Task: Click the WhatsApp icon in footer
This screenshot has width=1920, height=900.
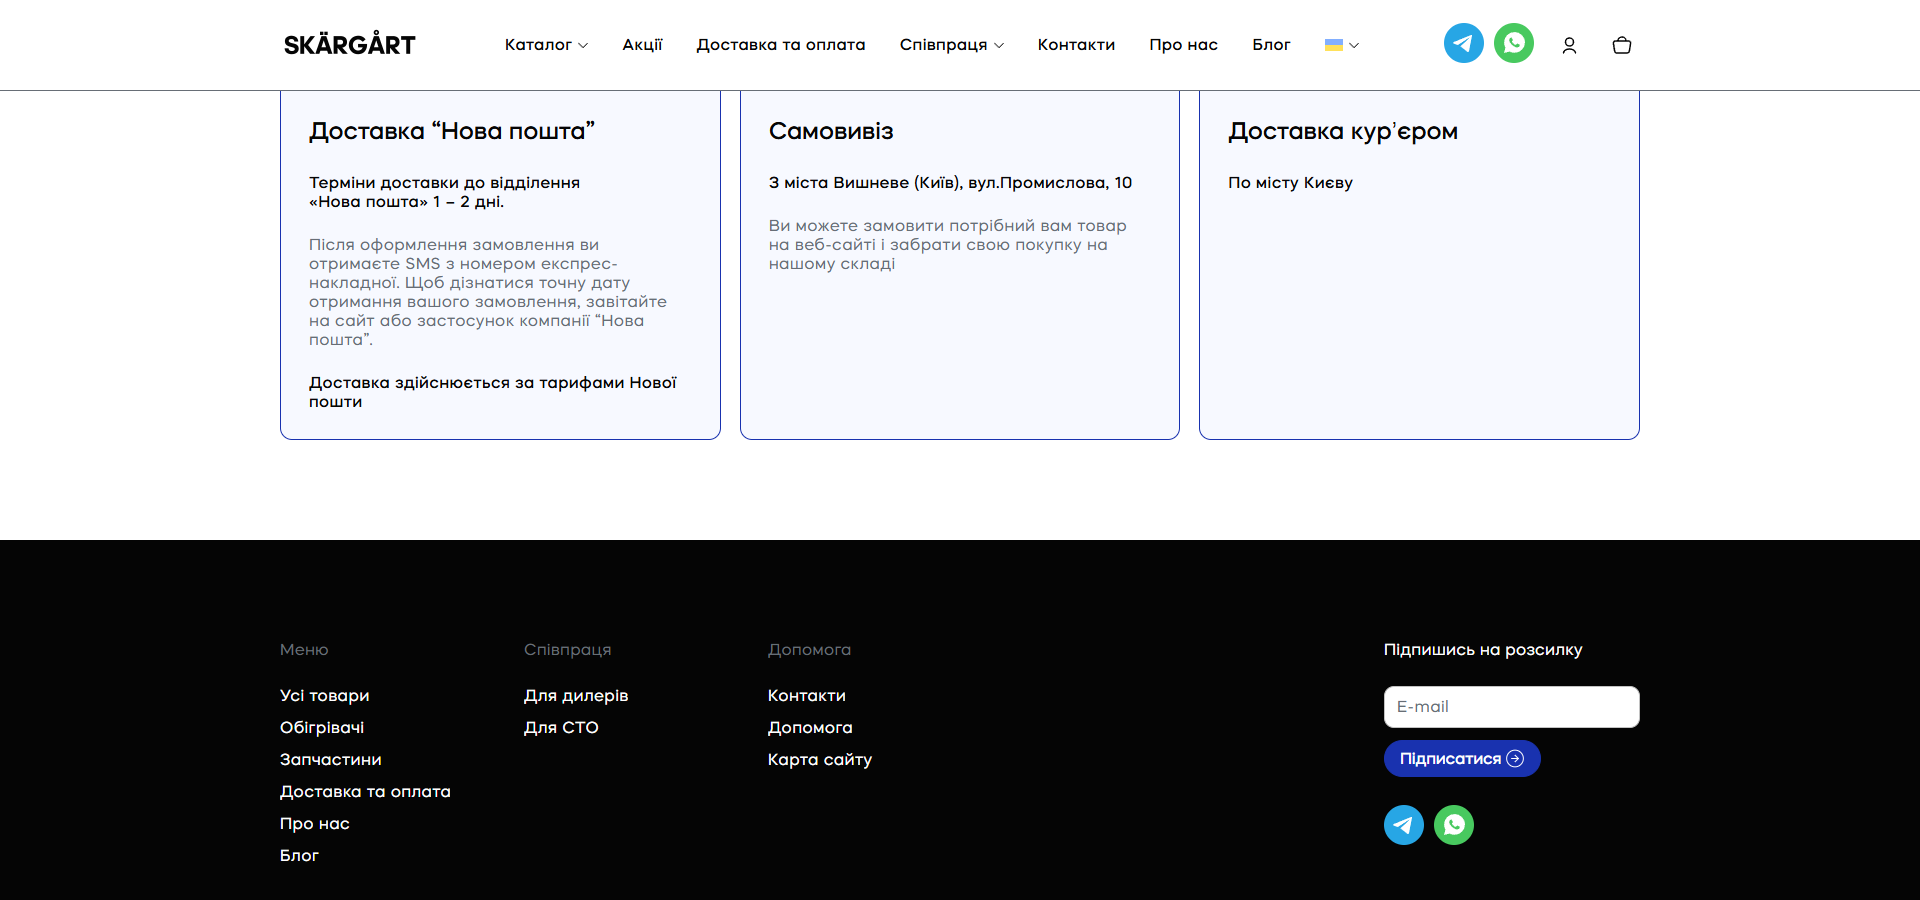Action: (1454, 825)
